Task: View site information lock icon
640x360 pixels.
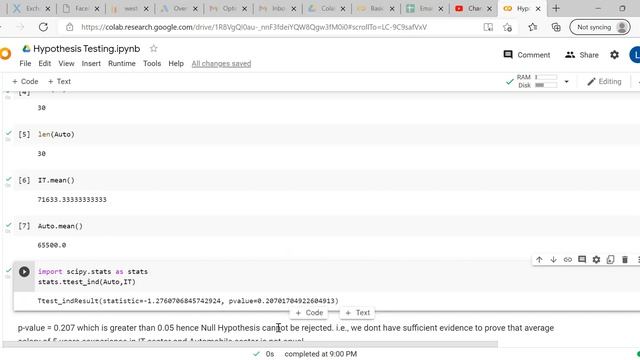Action: point(70,27)
